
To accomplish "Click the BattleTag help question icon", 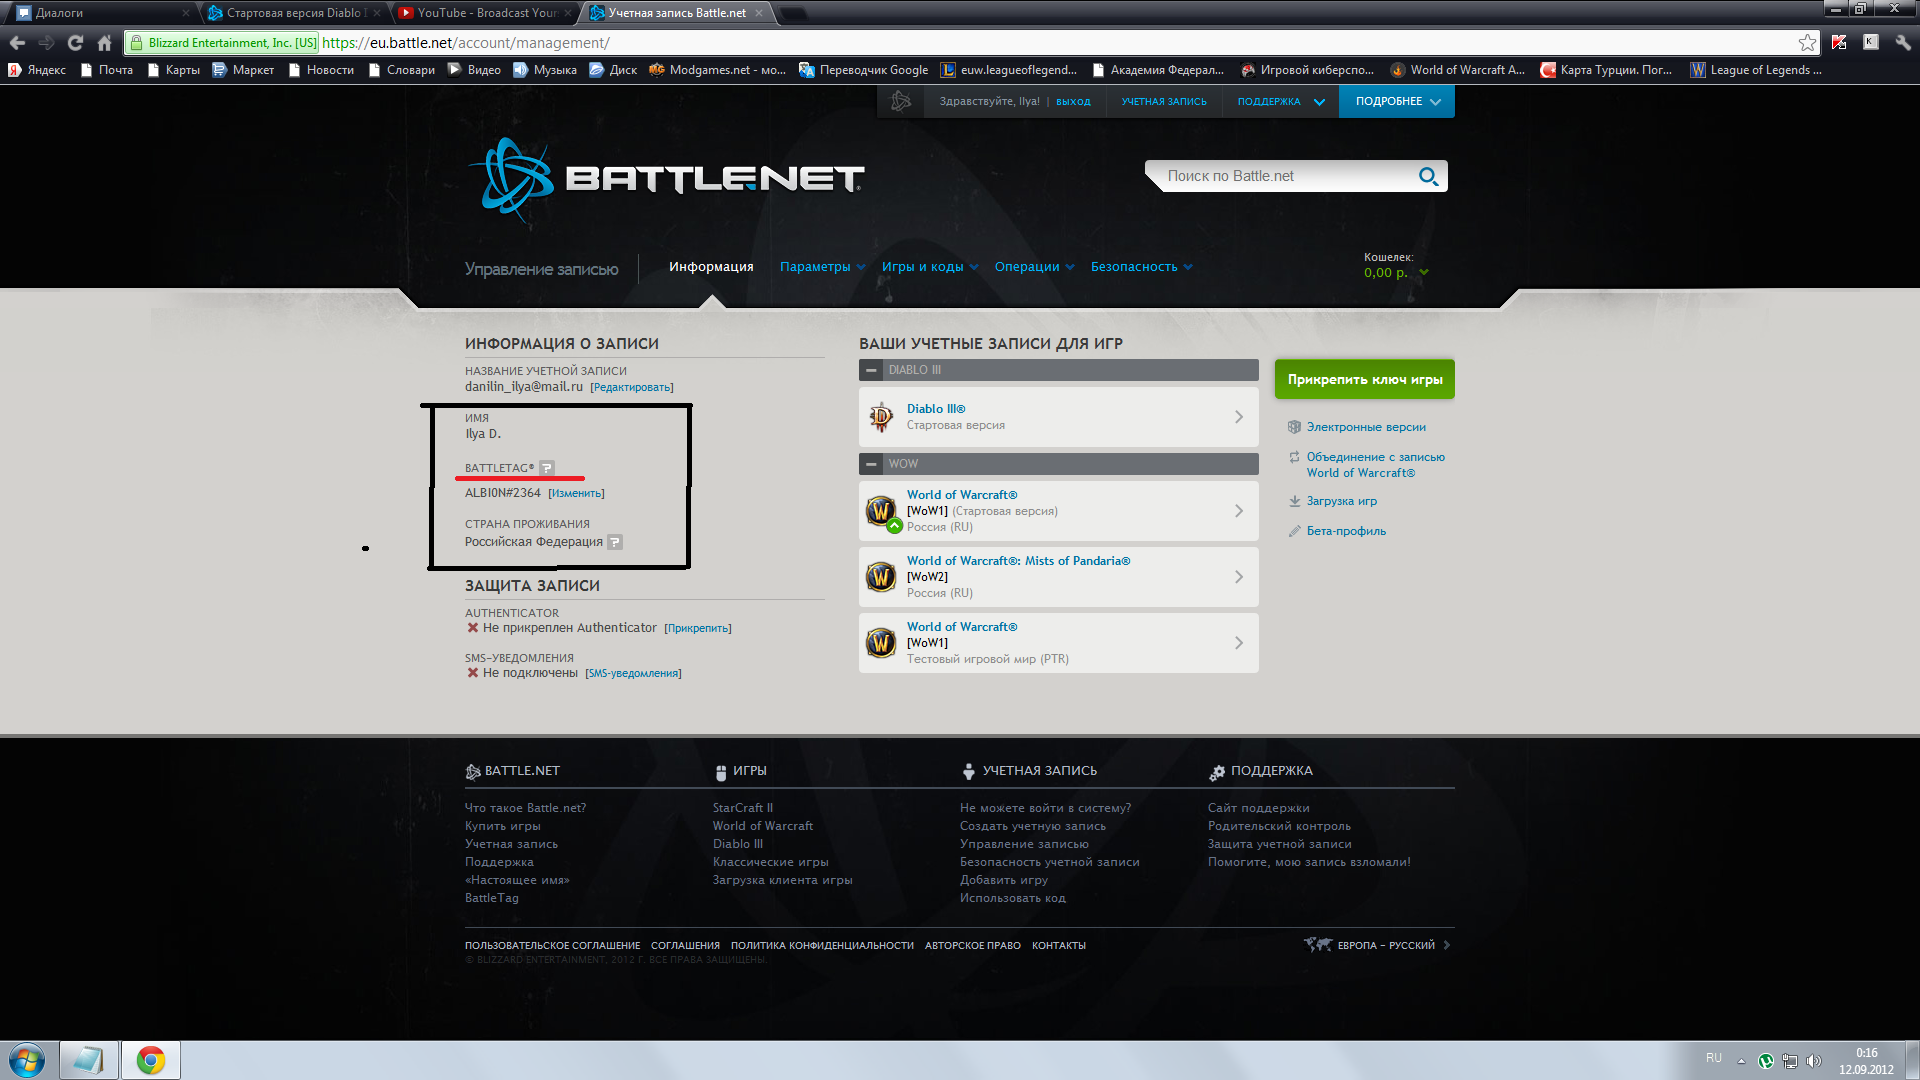I will coord(546,468).
